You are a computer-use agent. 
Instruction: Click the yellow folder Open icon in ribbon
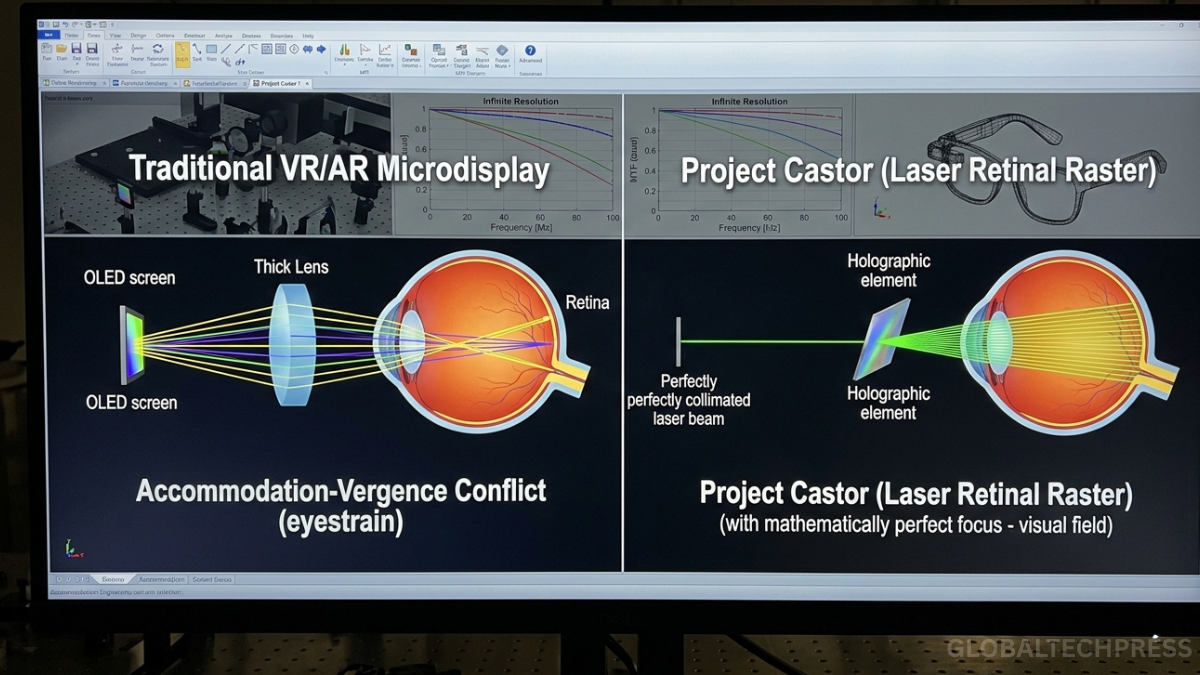[x=62, y=49]
